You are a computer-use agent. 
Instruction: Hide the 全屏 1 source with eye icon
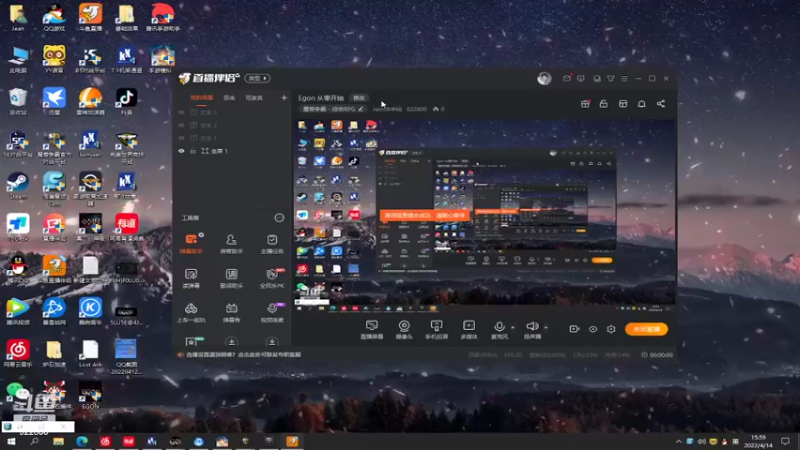click(x=181, y=151)
